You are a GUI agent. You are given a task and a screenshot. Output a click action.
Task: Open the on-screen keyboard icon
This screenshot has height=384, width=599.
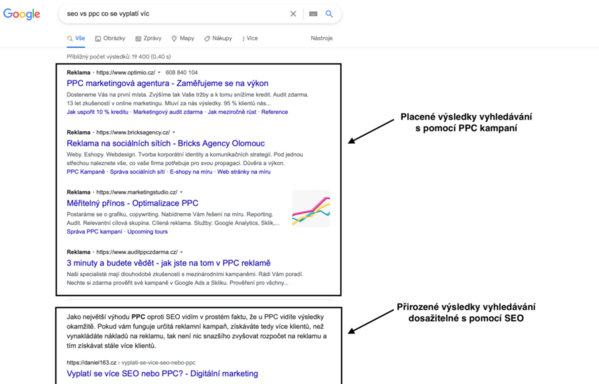click(x=313, y=14)
